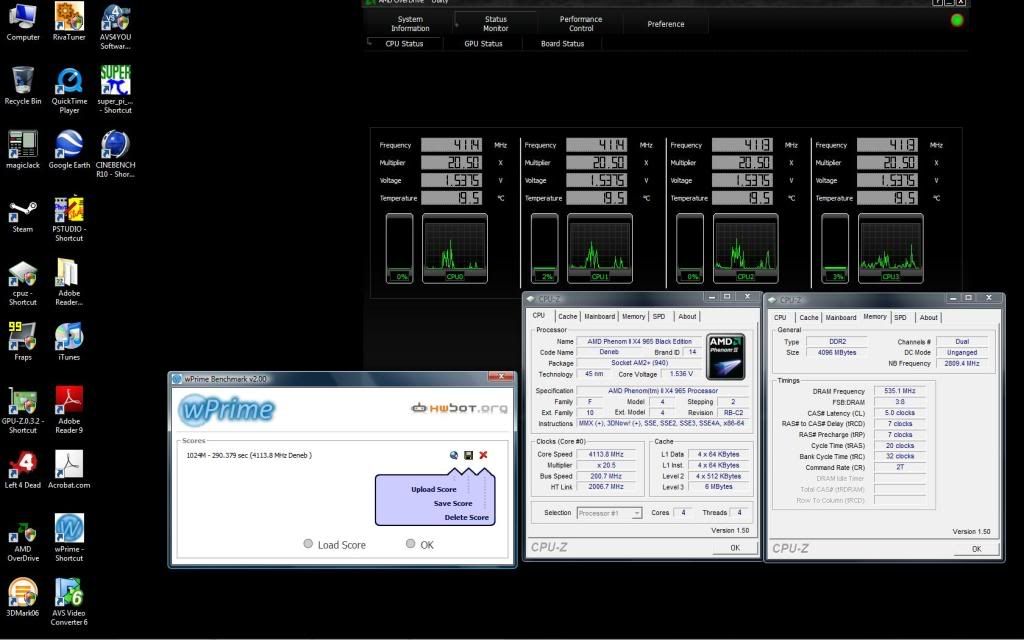The height and width of the screenshot is (640, 1024).
Task: Select the Acrobat.com desktop icon
Action: 69,470
